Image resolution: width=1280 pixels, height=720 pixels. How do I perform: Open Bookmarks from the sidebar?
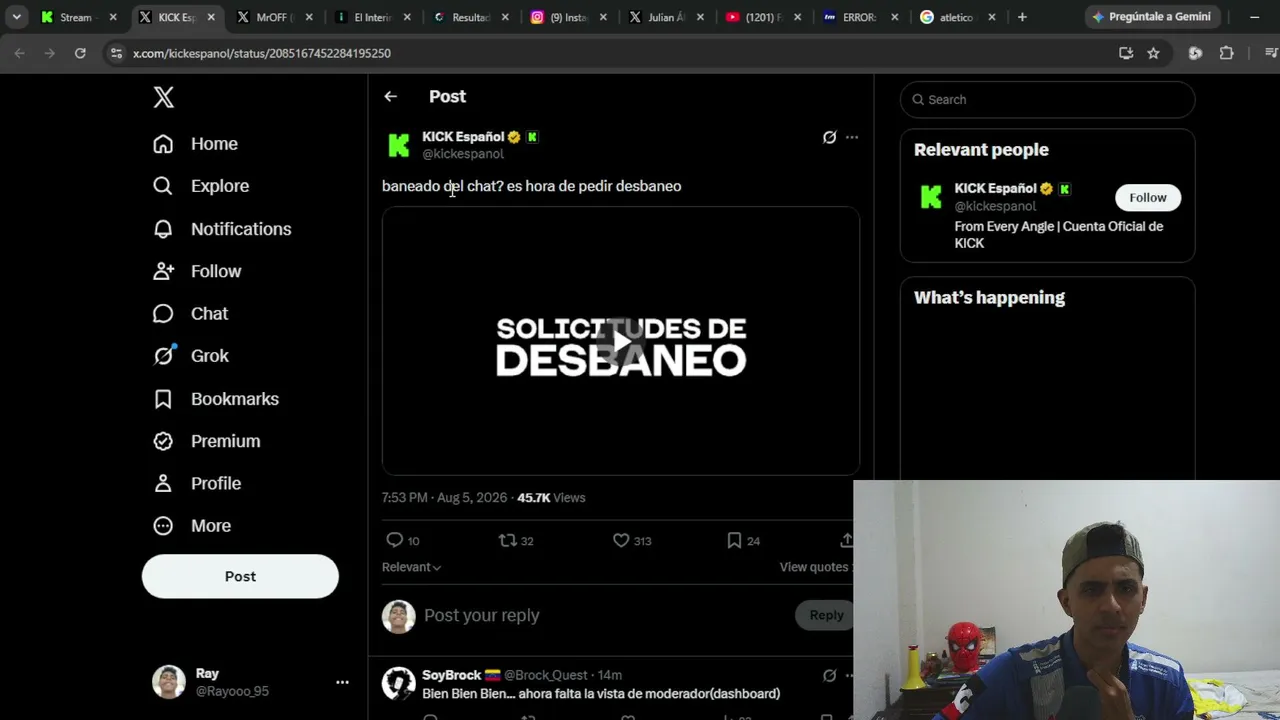click(x=216, y=399)
